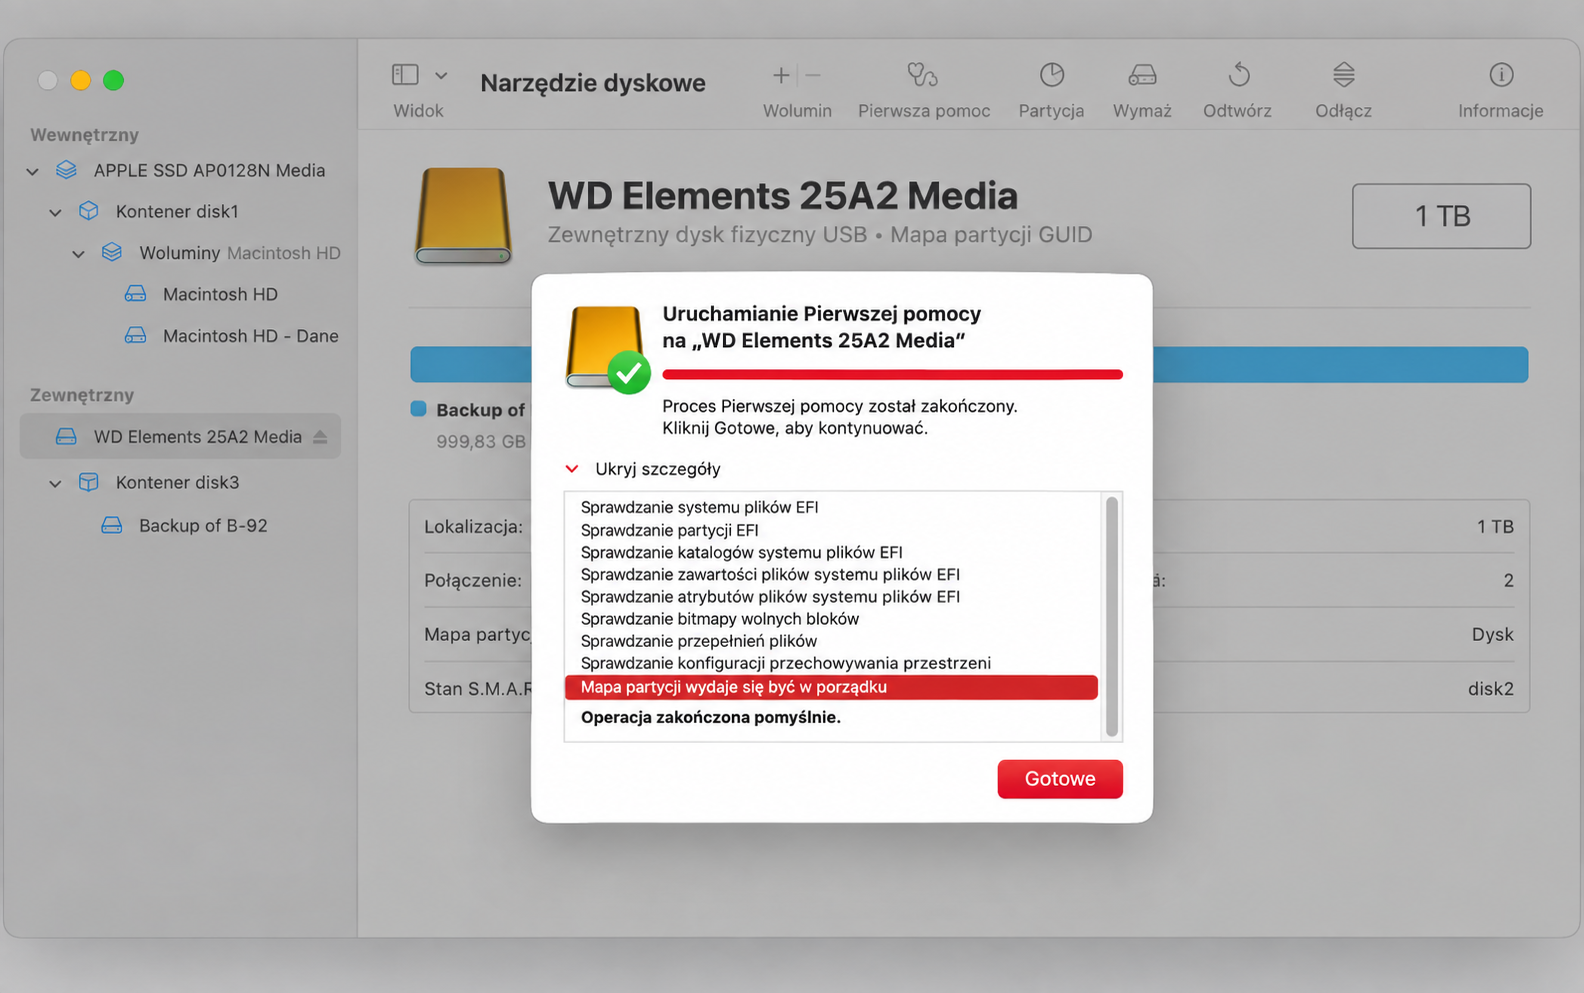Click the Backup of B-92 drive icon
1584x993 pixels.
point(112,525)
